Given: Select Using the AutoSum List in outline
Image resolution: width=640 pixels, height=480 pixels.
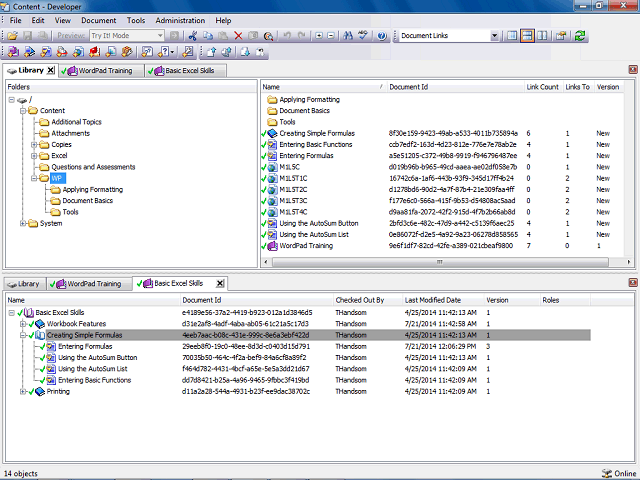Looking at the screenshot, I should click(x=93, y=369).
